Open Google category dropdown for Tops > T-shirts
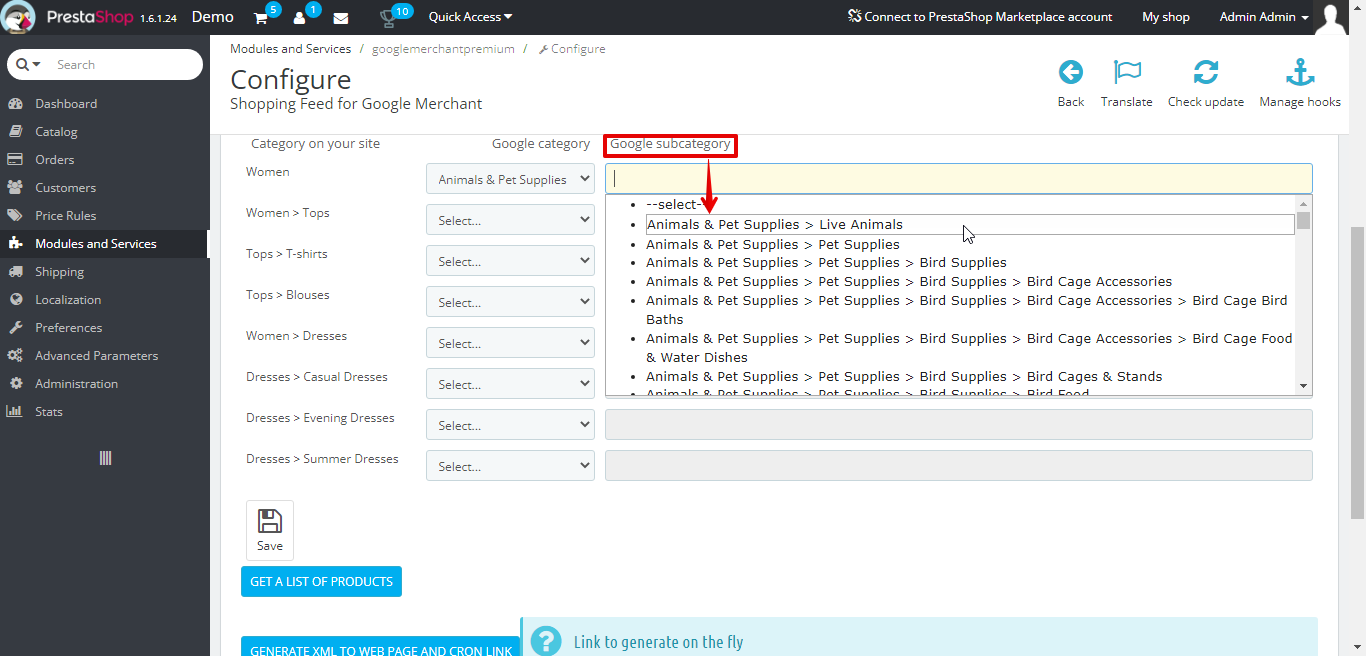 [511, 261]
